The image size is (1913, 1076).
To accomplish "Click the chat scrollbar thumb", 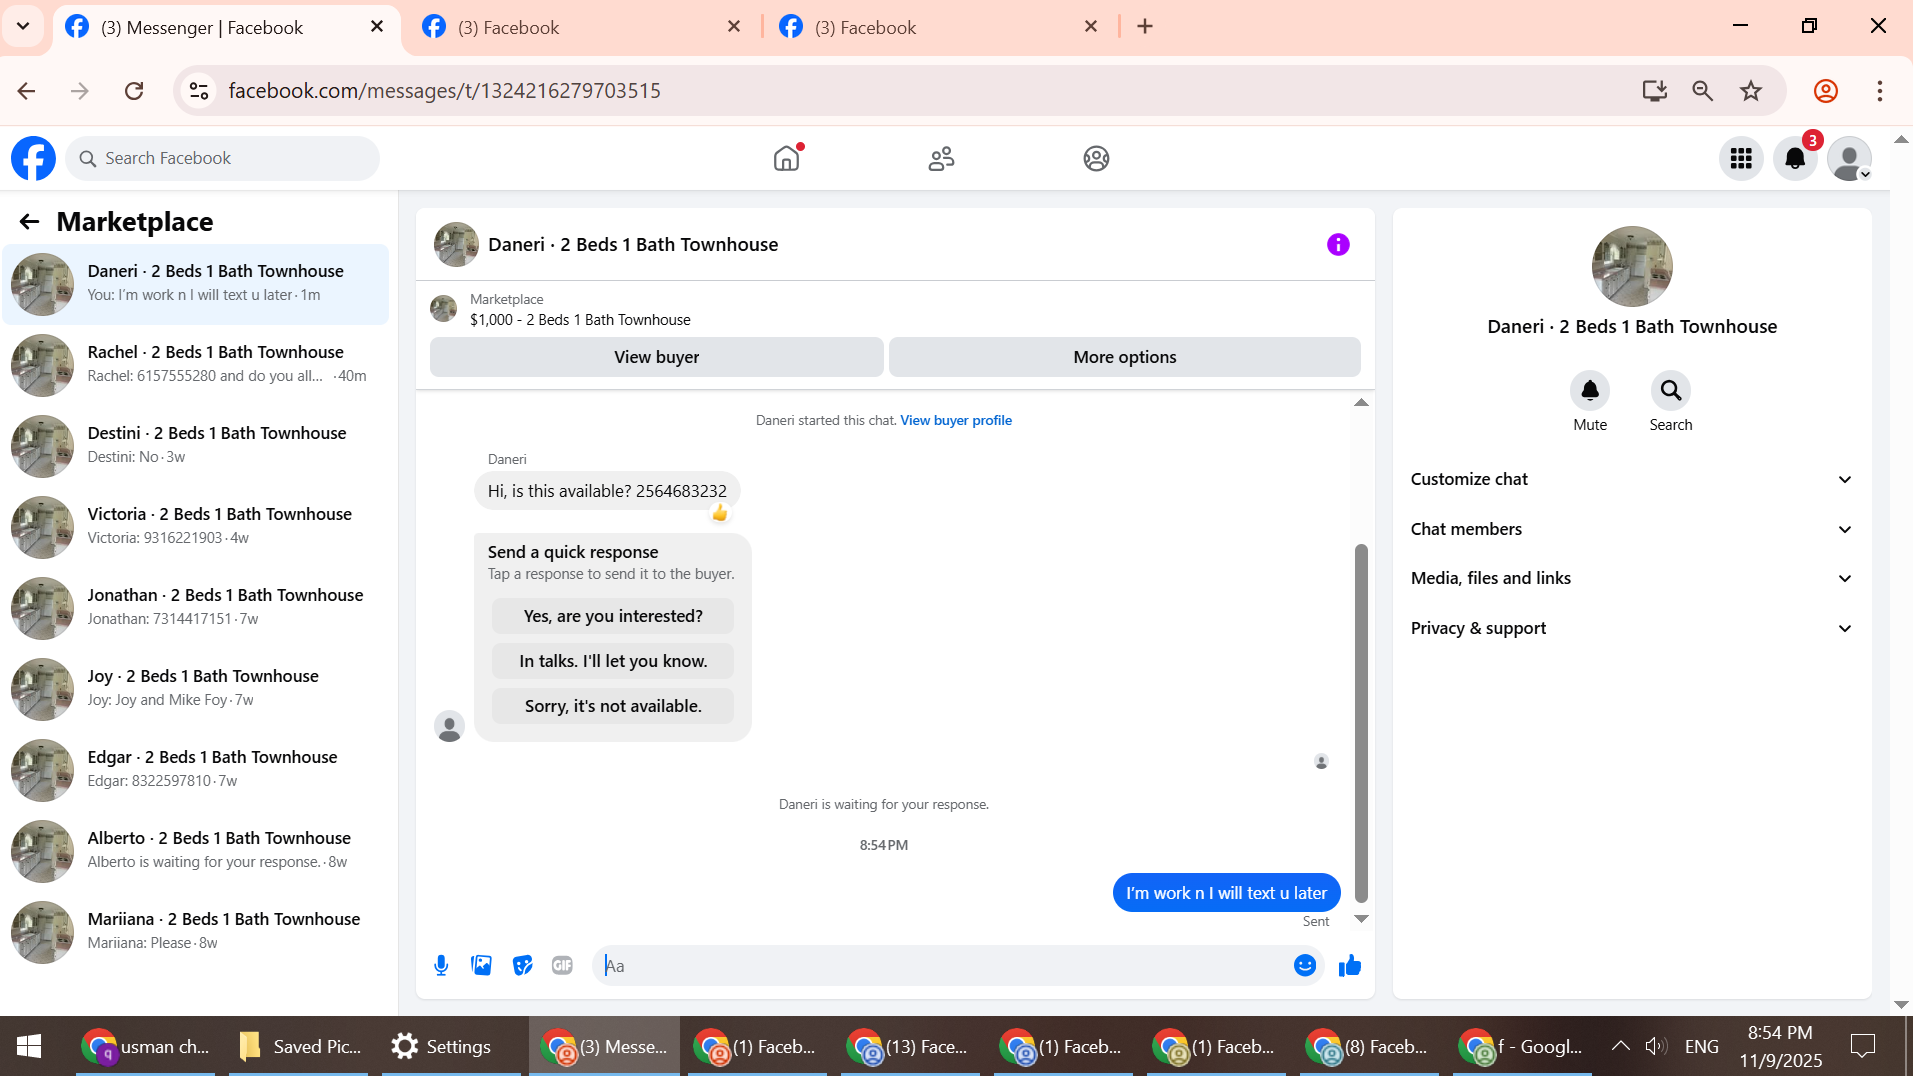I will tap(1361, 723).
